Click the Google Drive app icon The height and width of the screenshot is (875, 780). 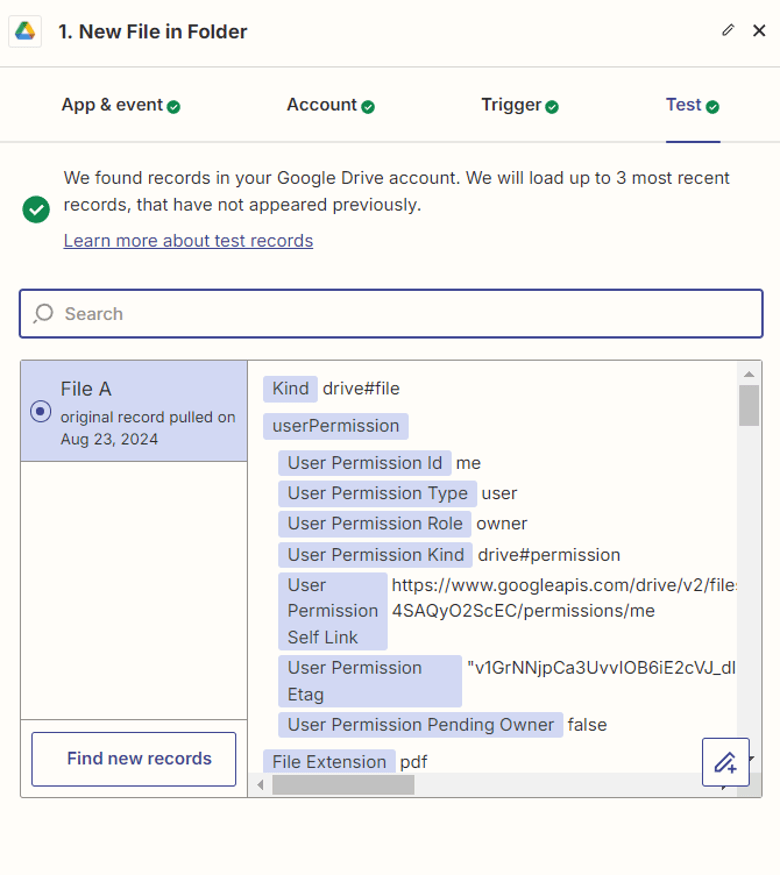[25, 31]
